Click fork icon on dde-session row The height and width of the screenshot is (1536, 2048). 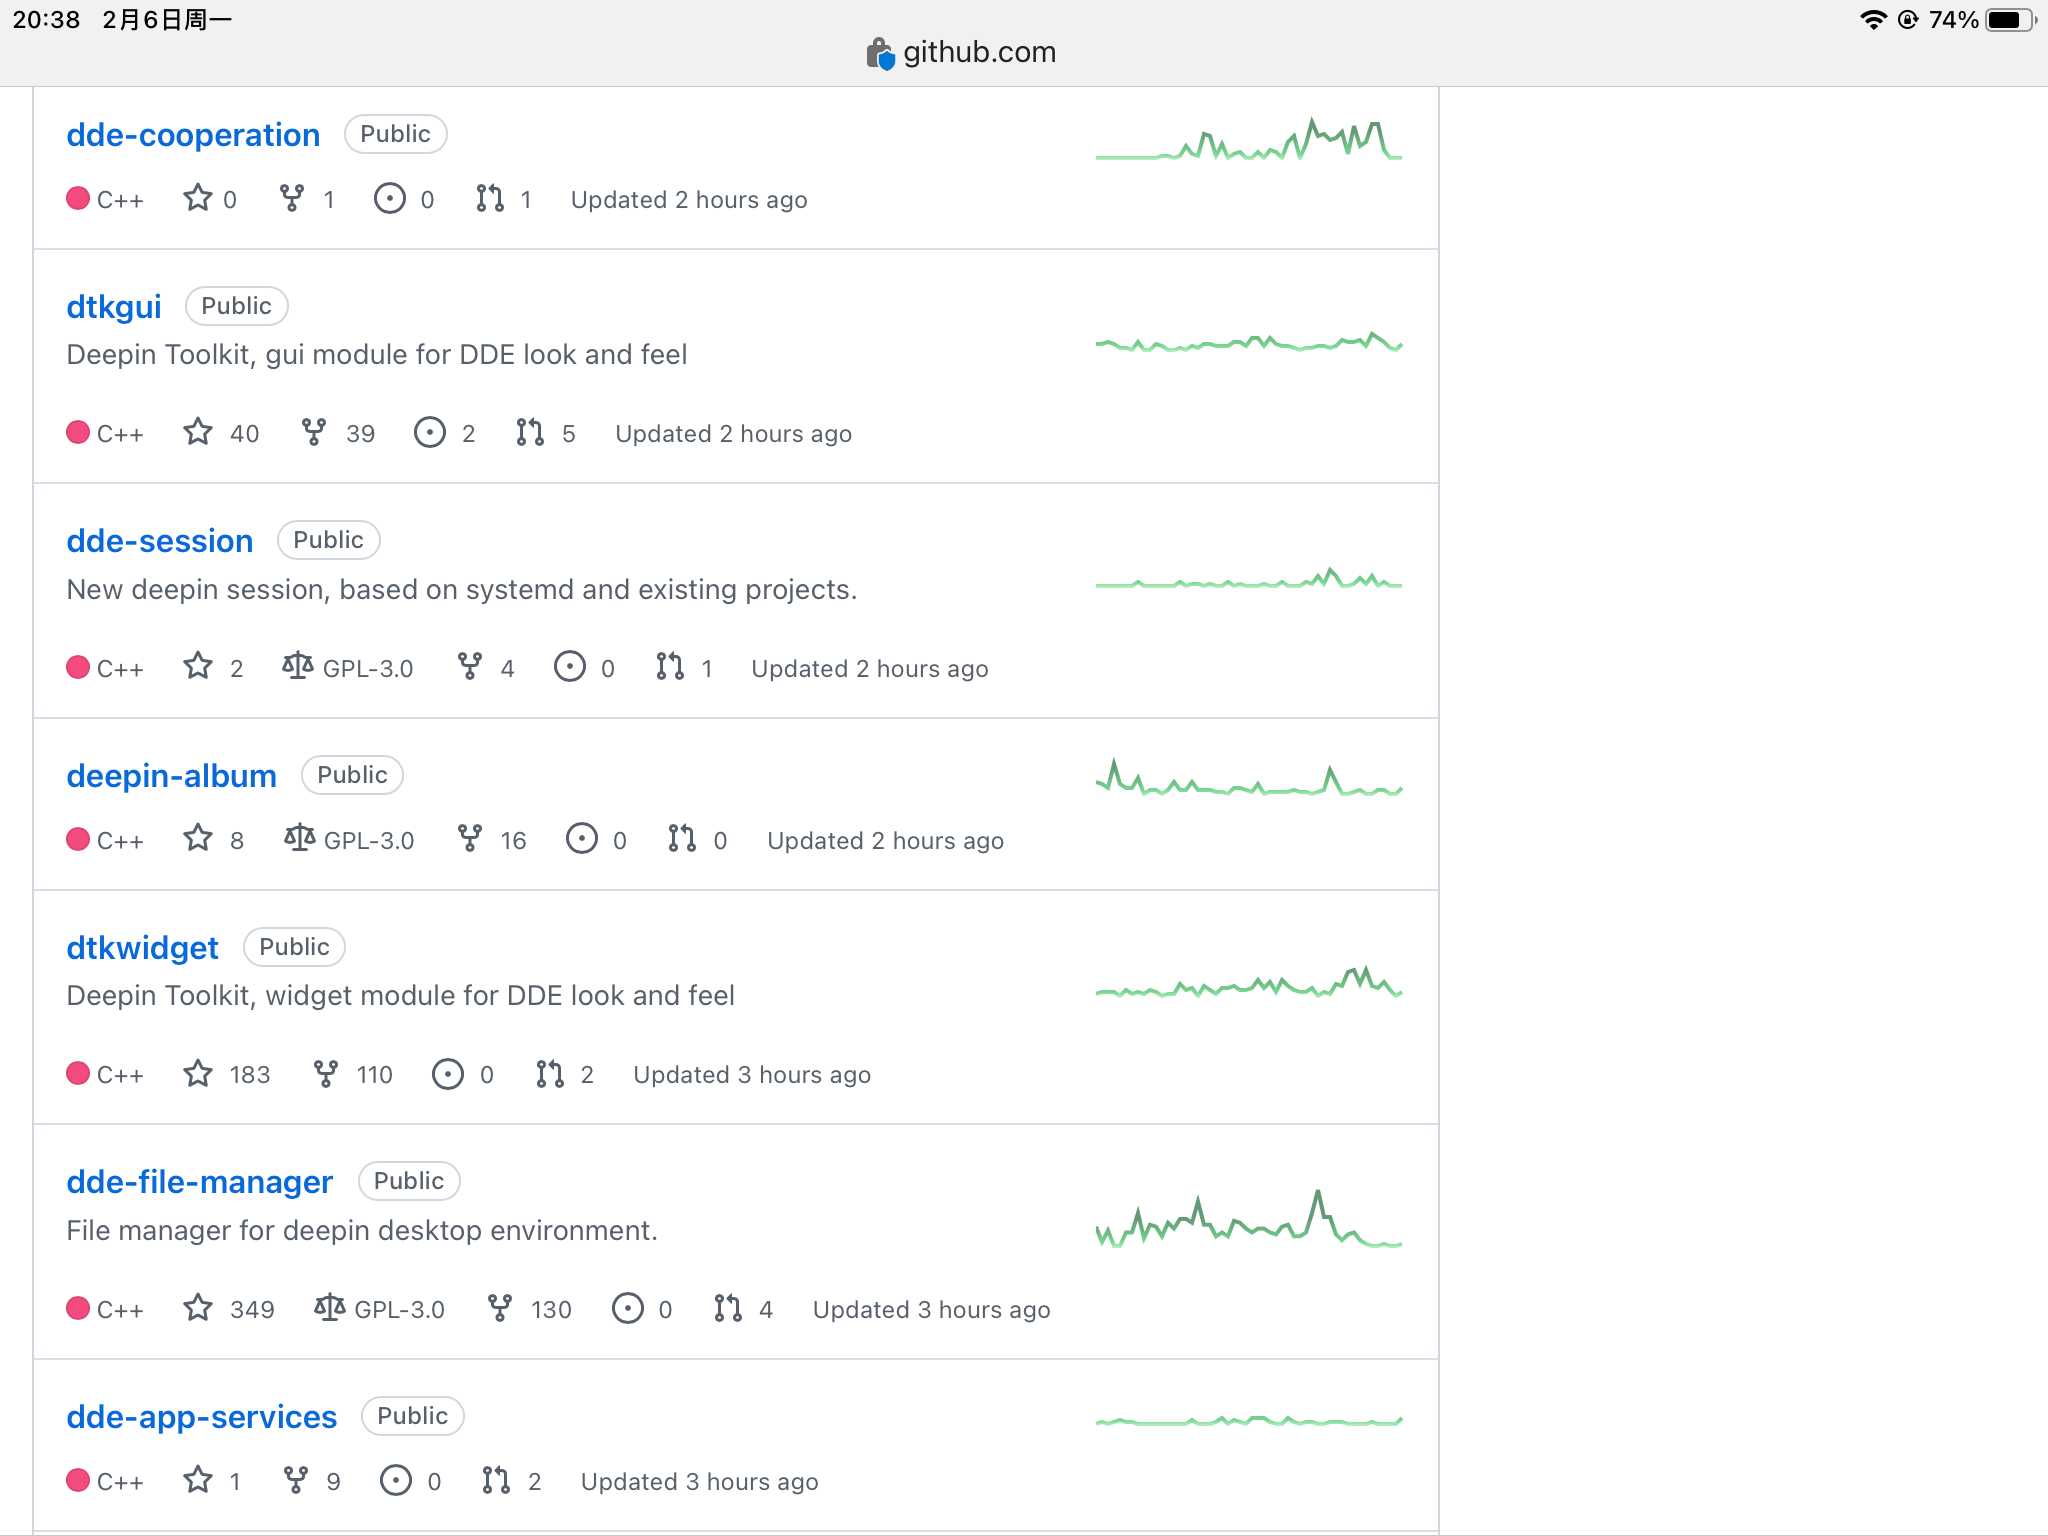[469, 667]
